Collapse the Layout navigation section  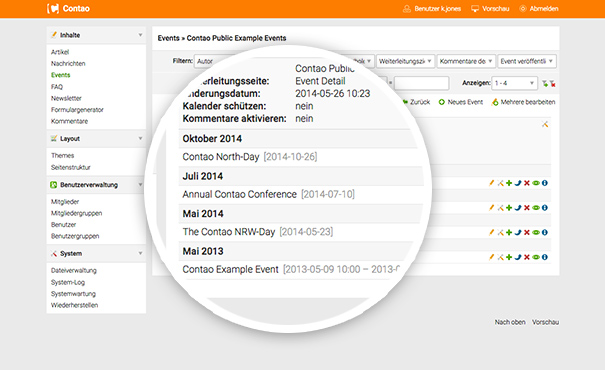[140, 139]
